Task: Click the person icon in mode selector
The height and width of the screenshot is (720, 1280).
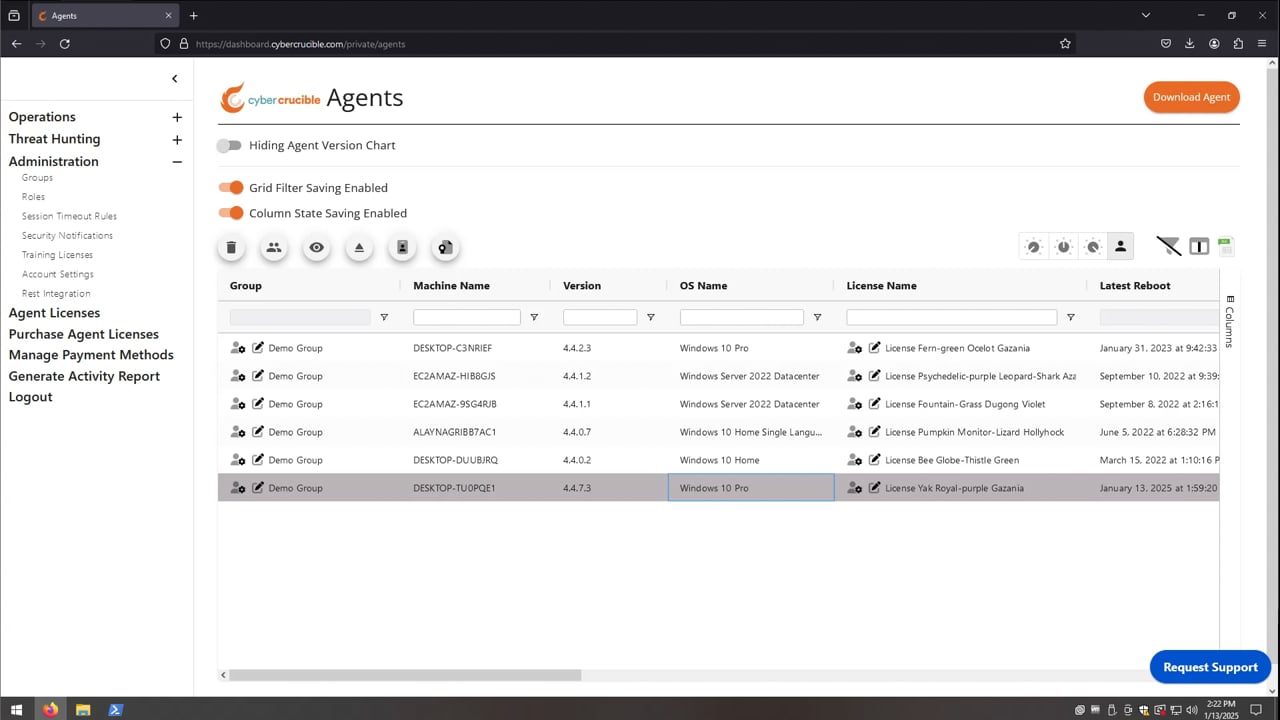Action: click(1120, 246)
